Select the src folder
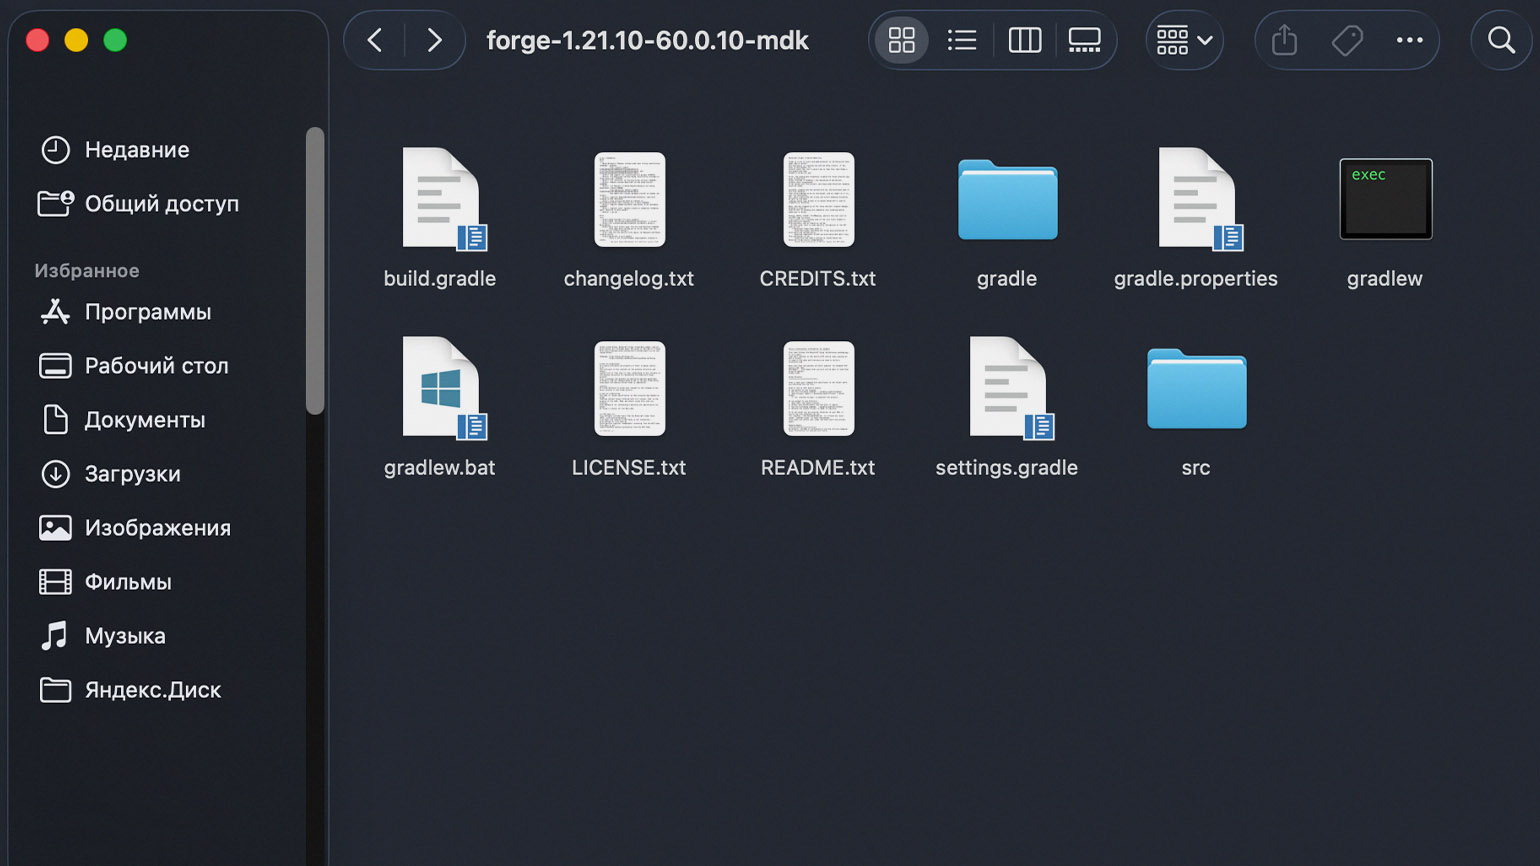Viewport: 1540px width, 866px height. tap(1196, 388)
